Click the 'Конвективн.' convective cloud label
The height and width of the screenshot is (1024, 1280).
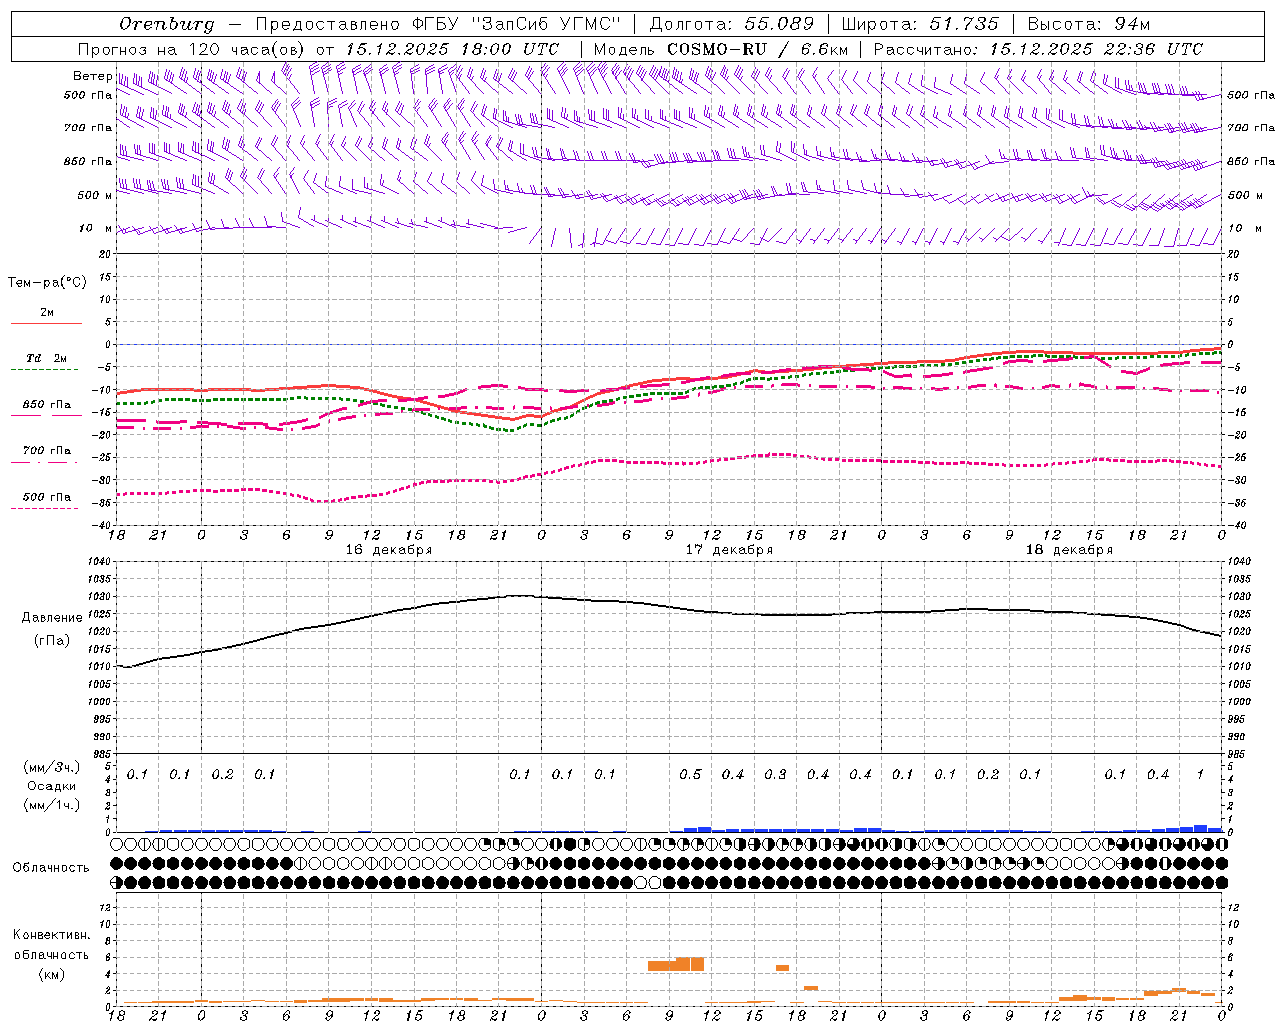(52, 935)
